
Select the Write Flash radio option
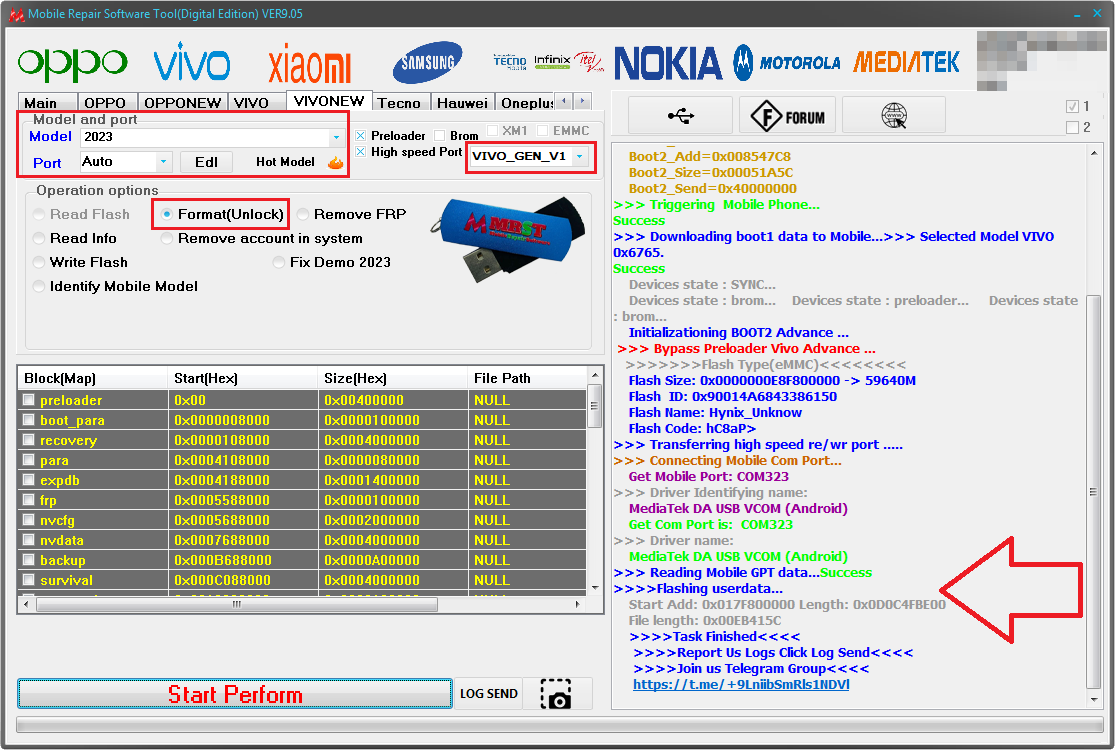(39, 262)
